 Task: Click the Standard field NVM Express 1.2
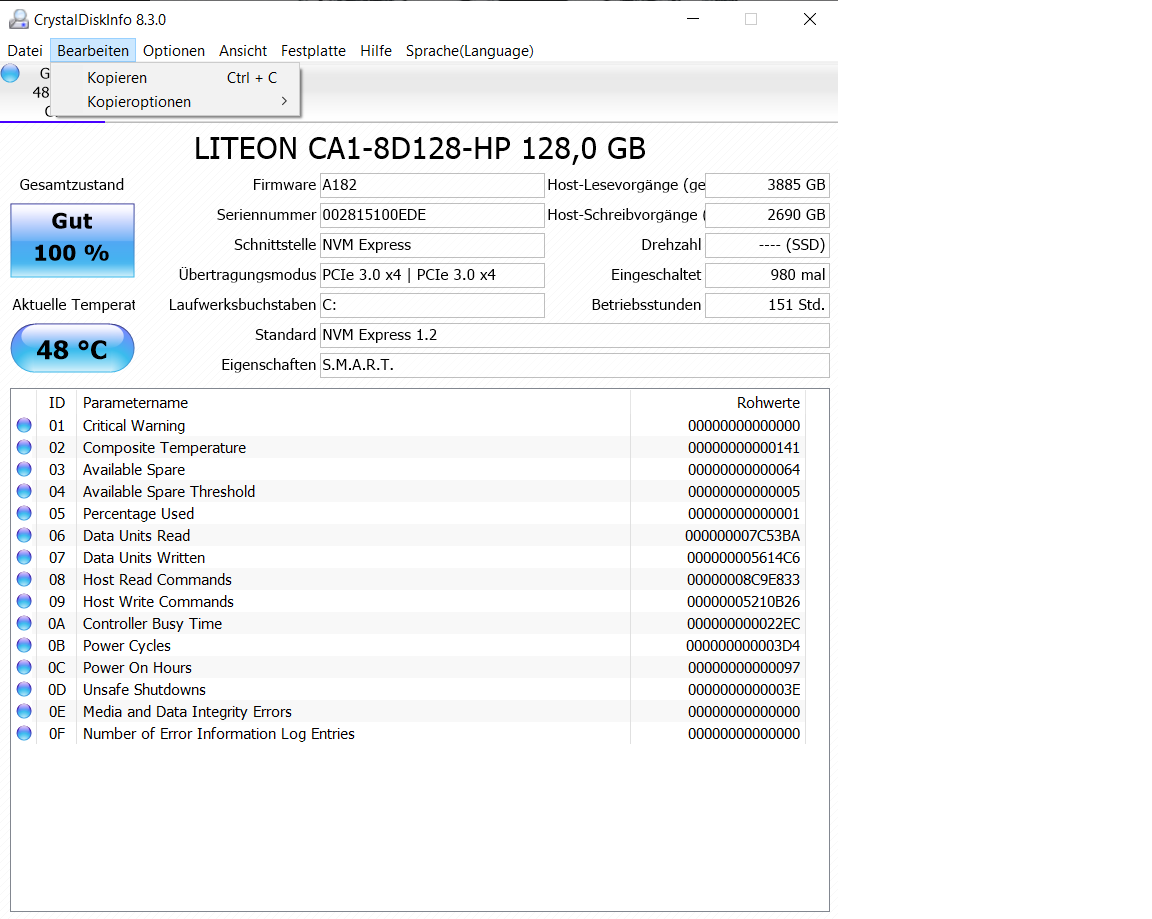click(575, 335)
